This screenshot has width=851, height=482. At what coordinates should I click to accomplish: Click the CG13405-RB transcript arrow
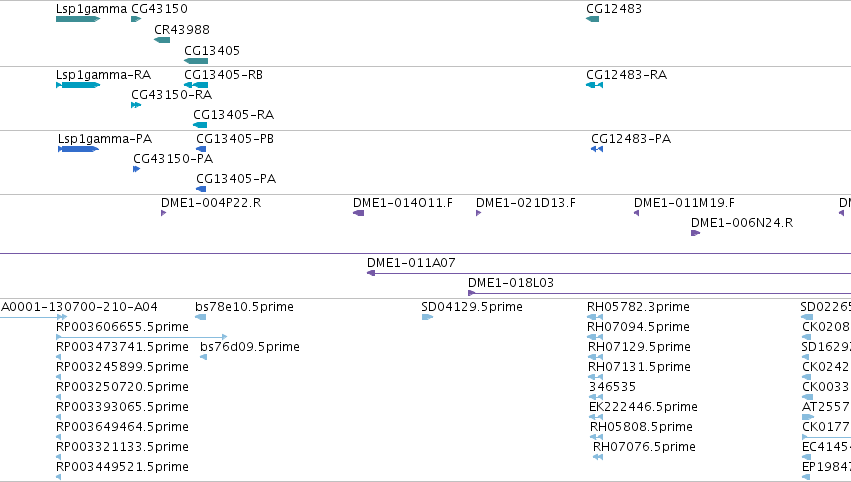click(x=196, y=85)
